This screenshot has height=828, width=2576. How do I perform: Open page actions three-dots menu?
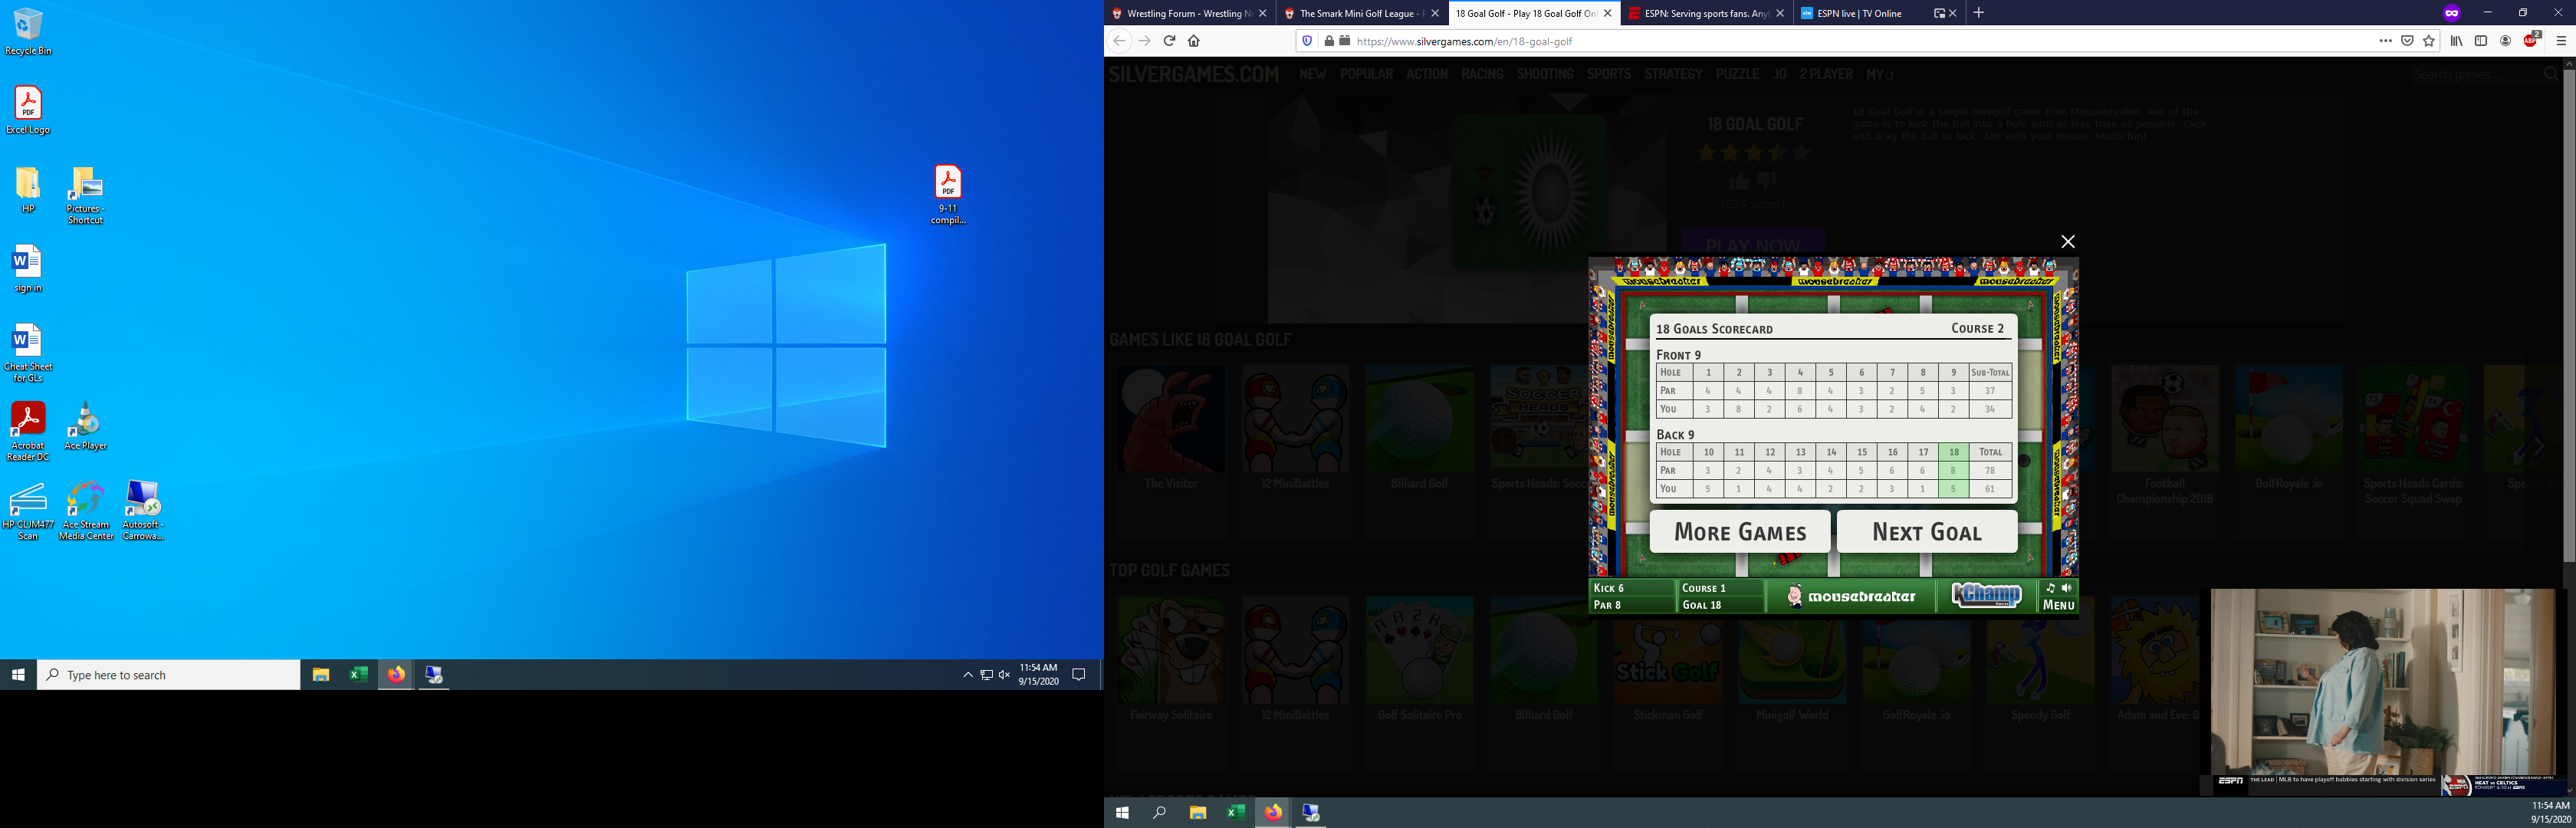pos(2385,41)
